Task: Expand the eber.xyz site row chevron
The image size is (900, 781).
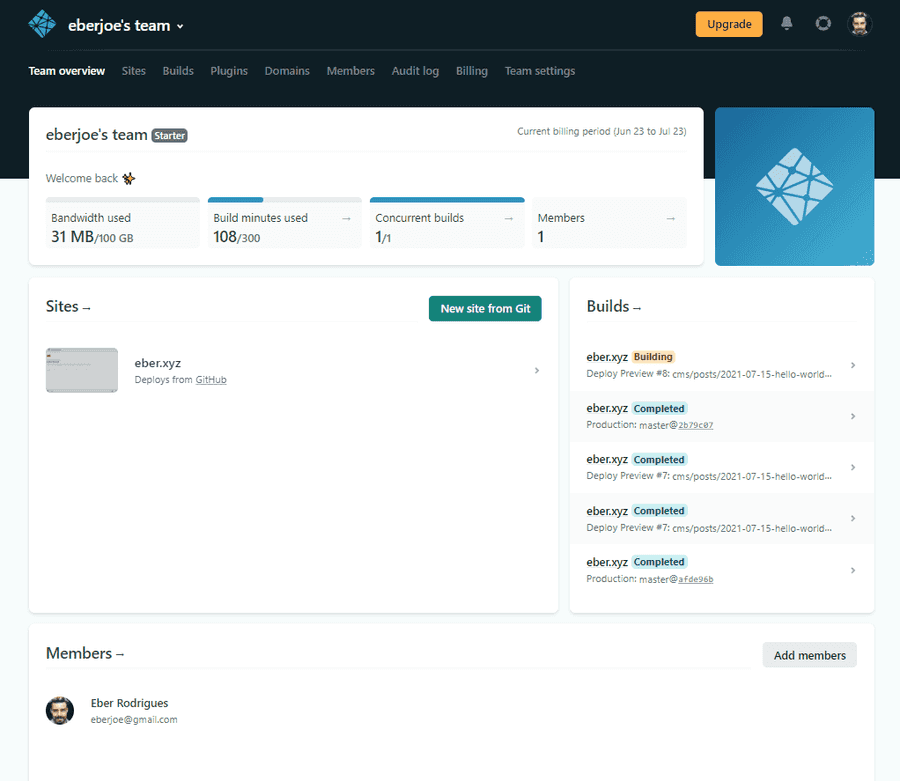Action: [537, 370]
